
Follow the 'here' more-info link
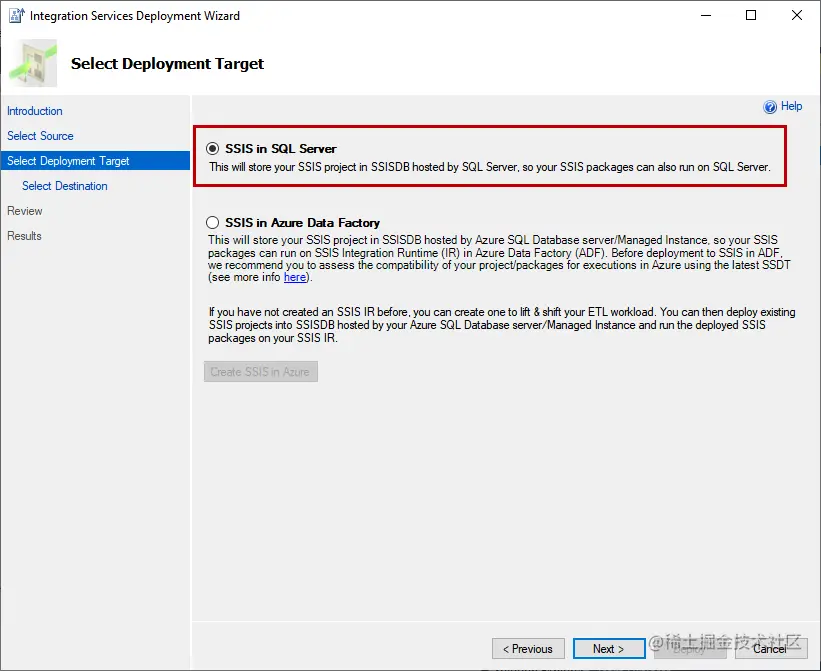[x=295, y=277]
